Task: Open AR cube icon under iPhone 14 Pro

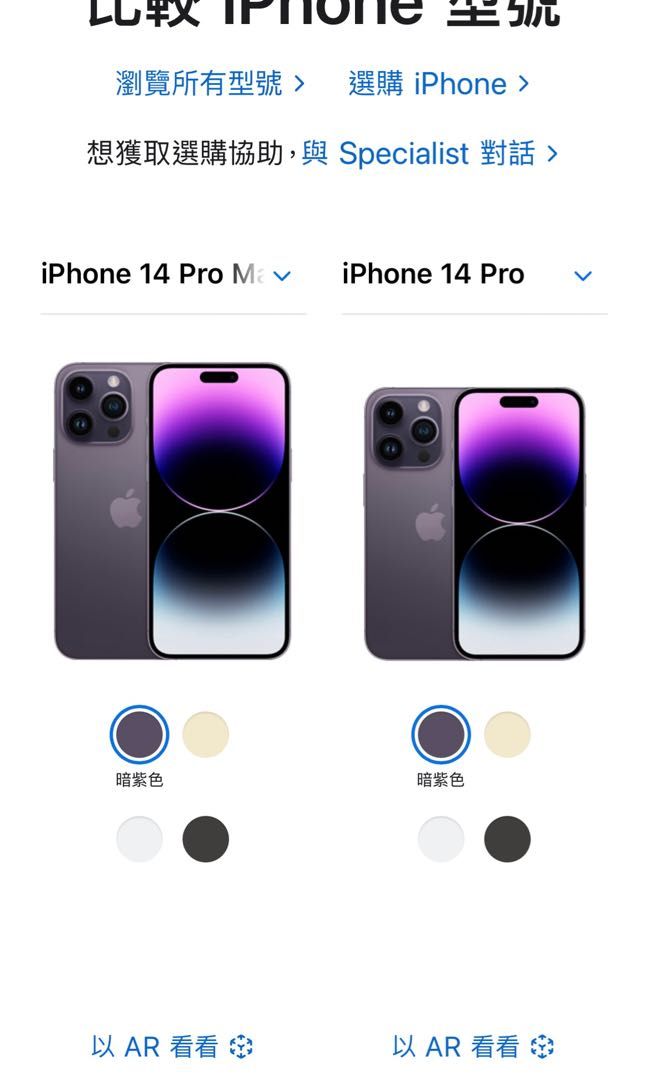Action: 542,1046
